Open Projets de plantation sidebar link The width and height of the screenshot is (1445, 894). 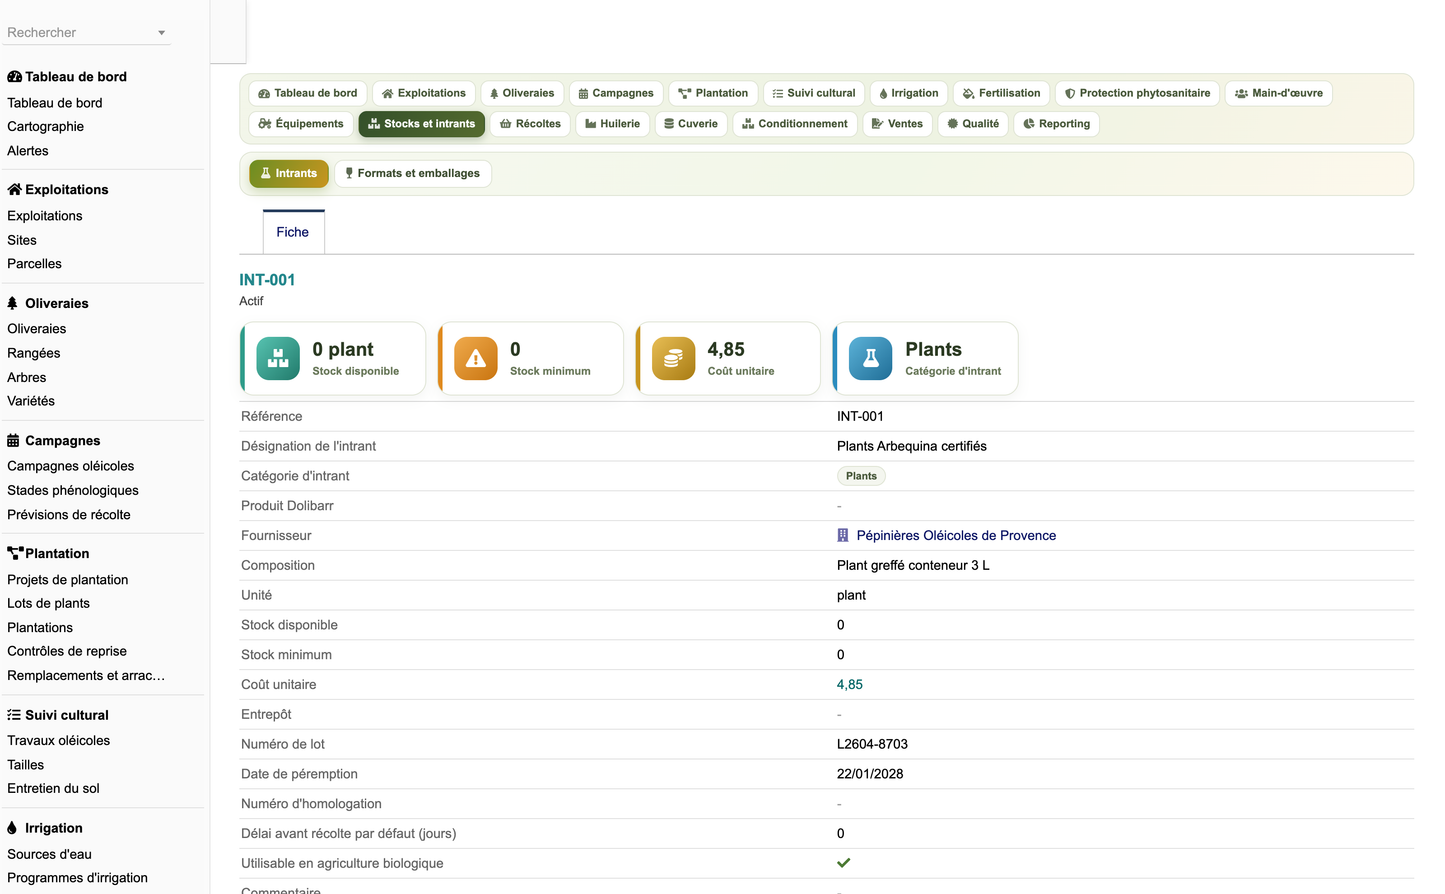[x=68, y=580]
